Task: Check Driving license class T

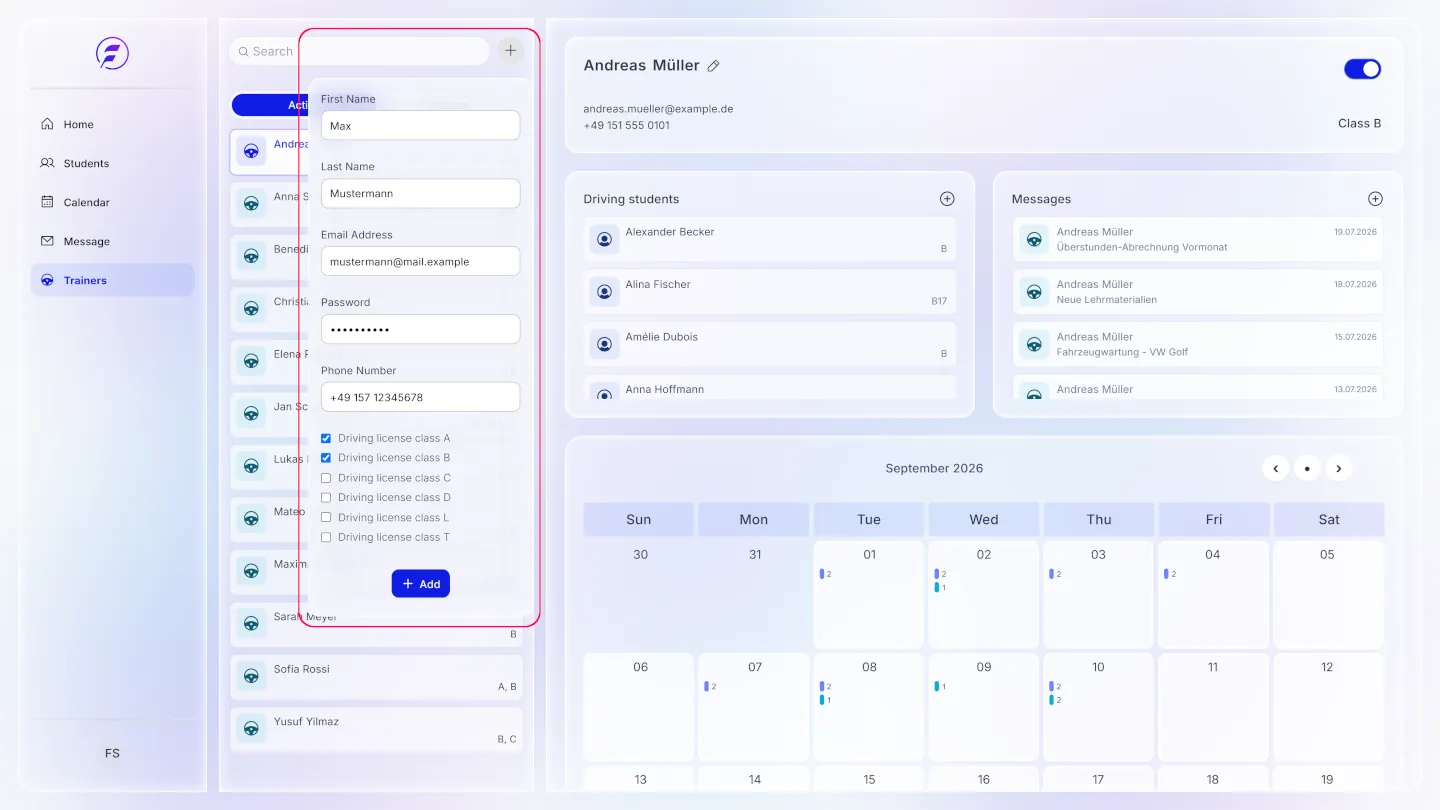Action: pos(326,537)
